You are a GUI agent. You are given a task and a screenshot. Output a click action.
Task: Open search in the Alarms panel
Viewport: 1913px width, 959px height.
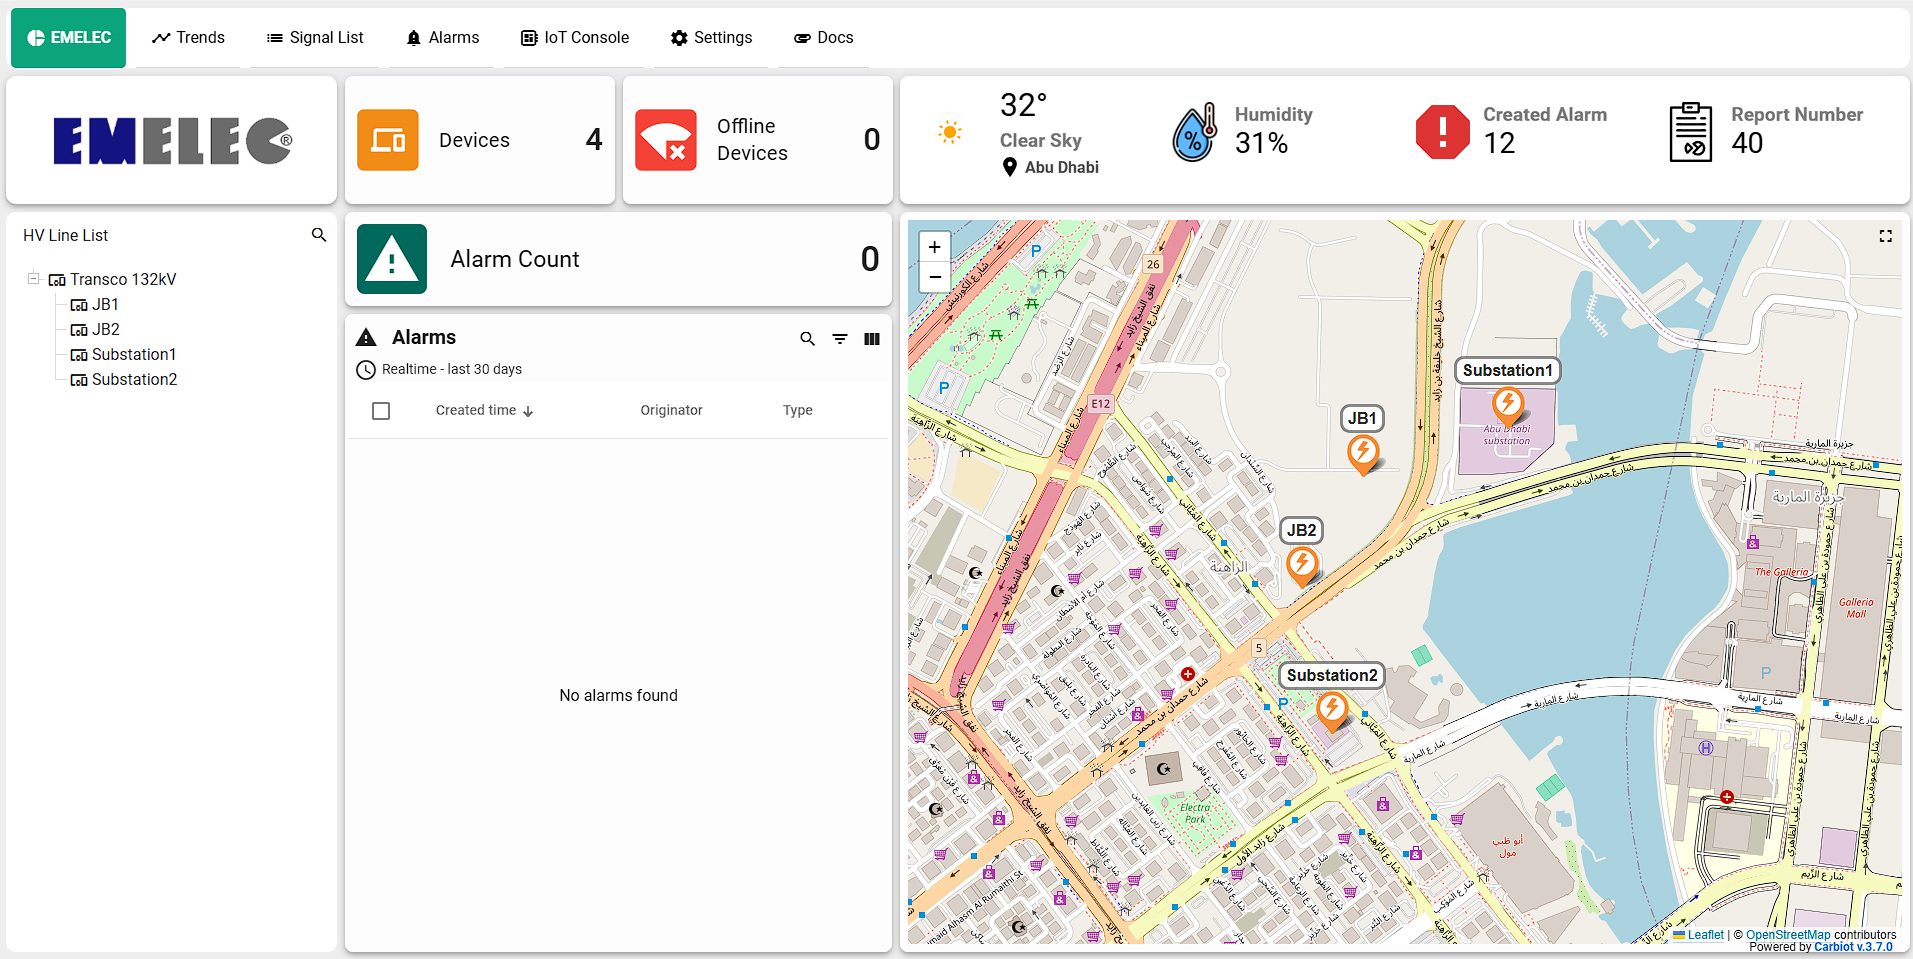point(807,339)
